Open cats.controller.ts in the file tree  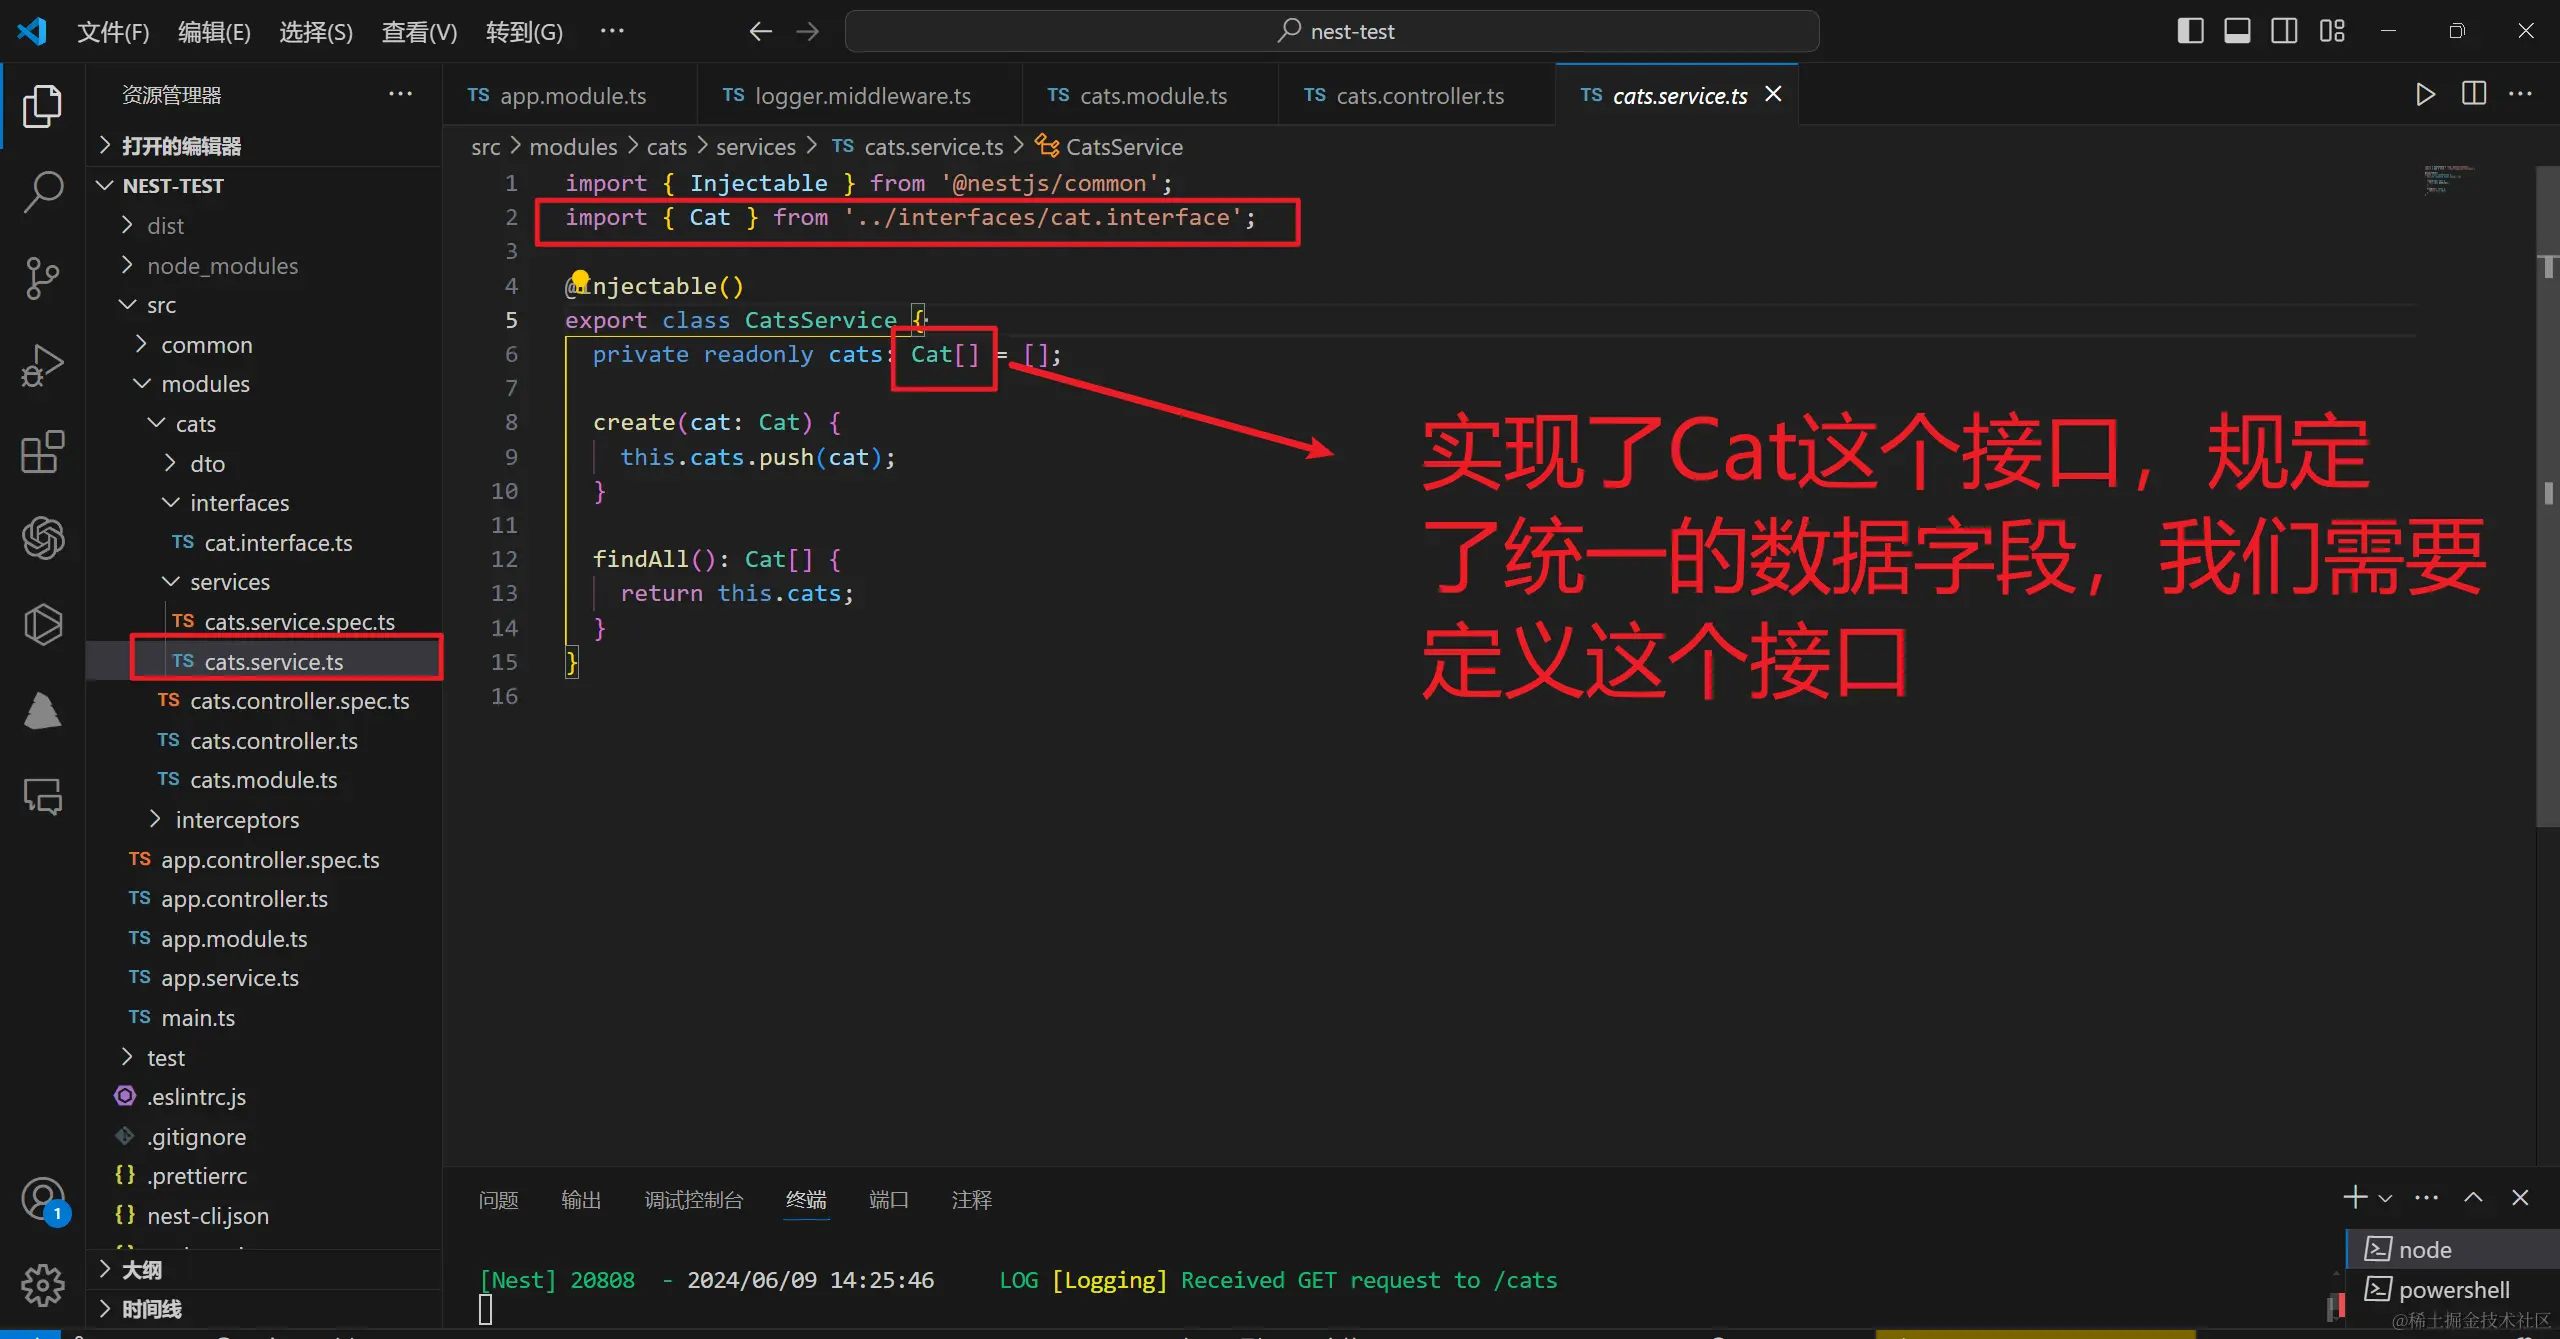point(264,741)
